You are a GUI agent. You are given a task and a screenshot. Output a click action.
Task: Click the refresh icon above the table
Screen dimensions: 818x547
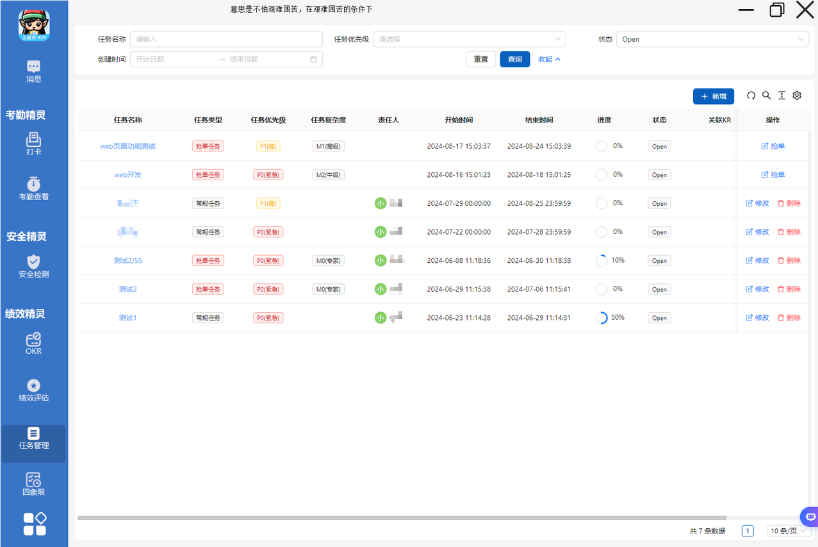coord(751,96)
